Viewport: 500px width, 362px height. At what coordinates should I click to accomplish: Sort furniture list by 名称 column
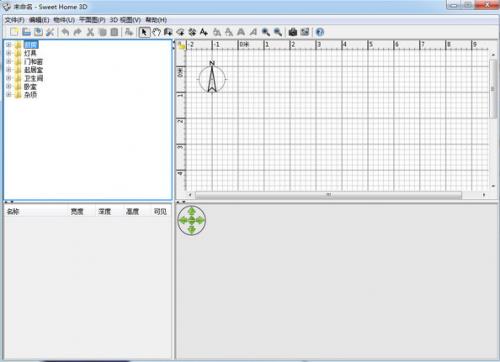point(13,211)
